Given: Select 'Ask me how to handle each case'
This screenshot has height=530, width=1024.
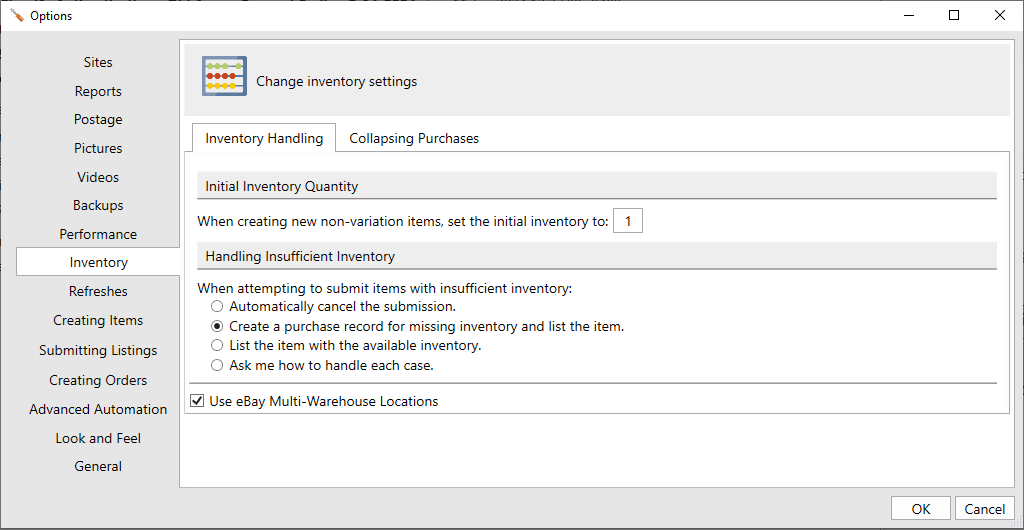Looking at the screenshot, I should click(217, 365).
